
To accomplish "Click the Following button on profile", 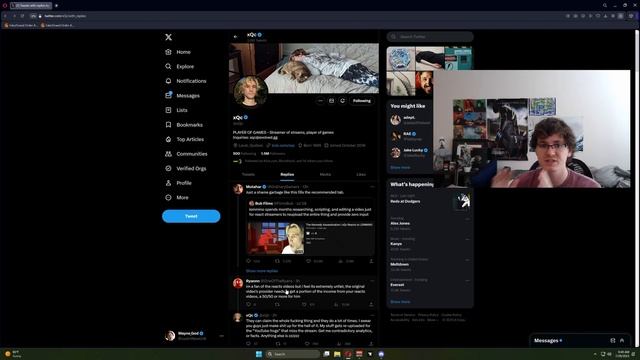I will (x=362, y=101).
